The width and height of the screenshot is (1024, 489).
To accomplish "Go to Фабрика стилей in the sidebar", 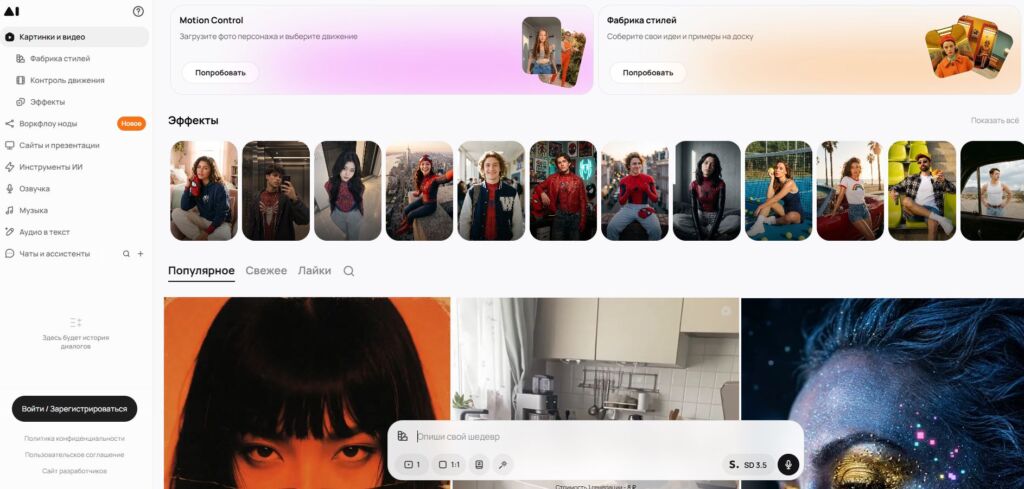I will point(60,59).
